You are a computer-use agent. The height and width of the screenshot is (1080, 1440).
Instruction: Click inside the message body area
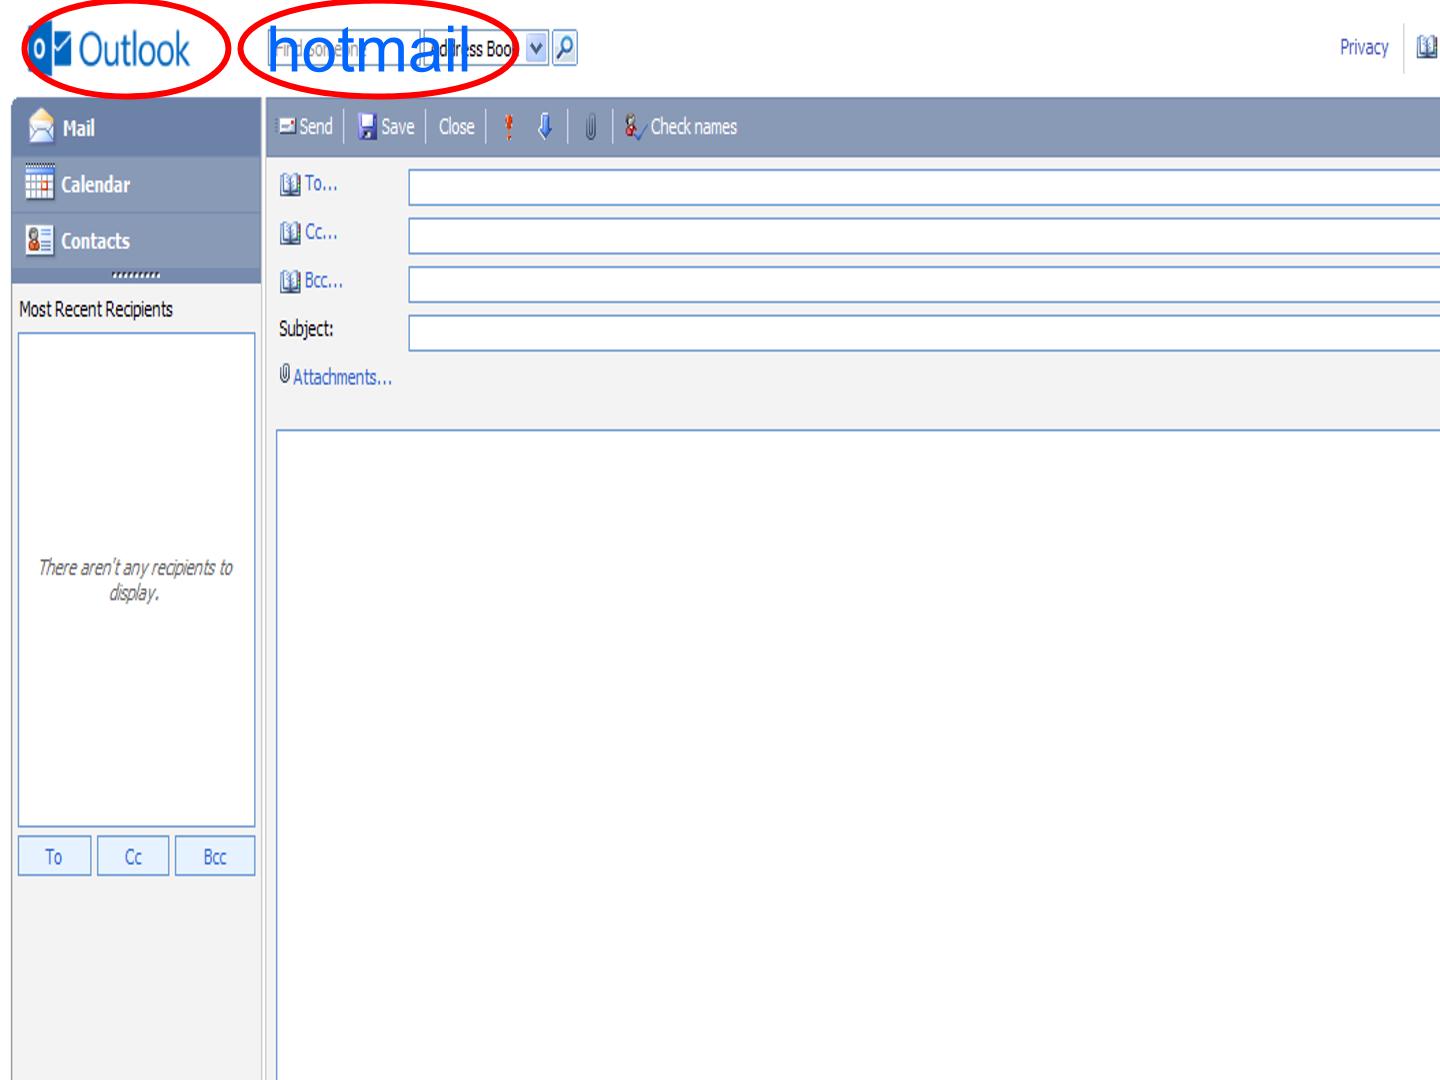(x=858, y=755)
